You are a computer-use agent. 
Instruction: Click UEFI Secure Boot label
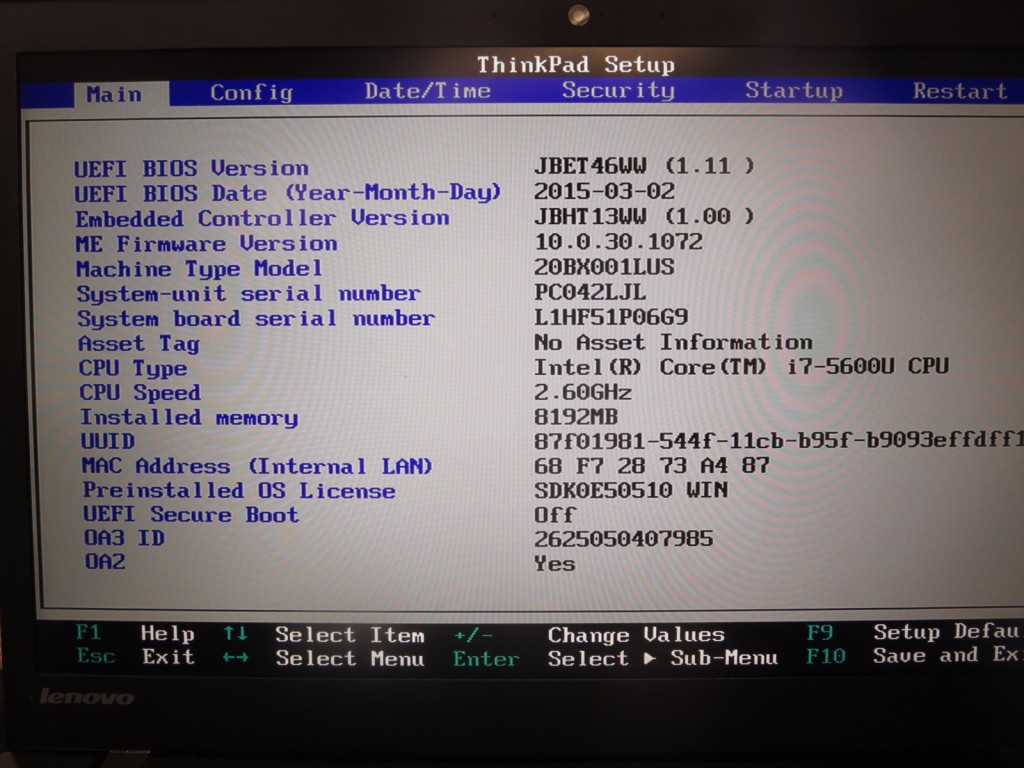click(191, 515)
